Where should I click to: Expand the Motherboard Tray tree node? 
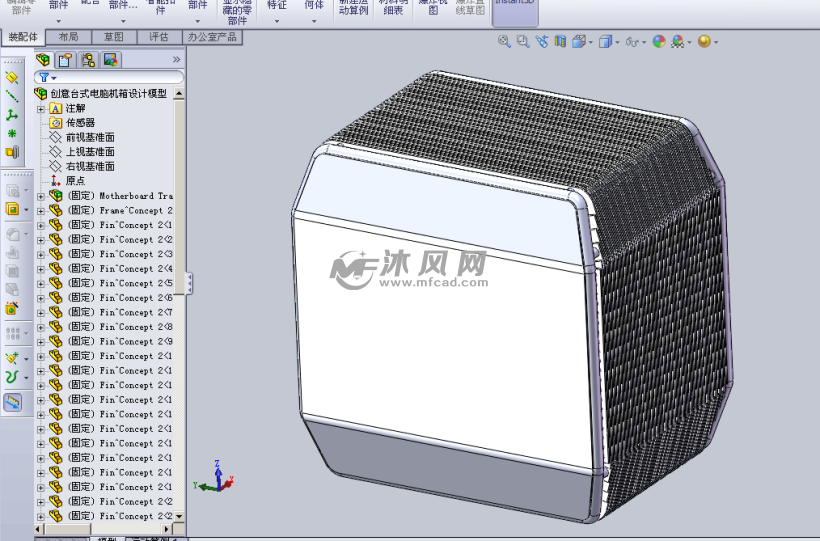(41, 196)
